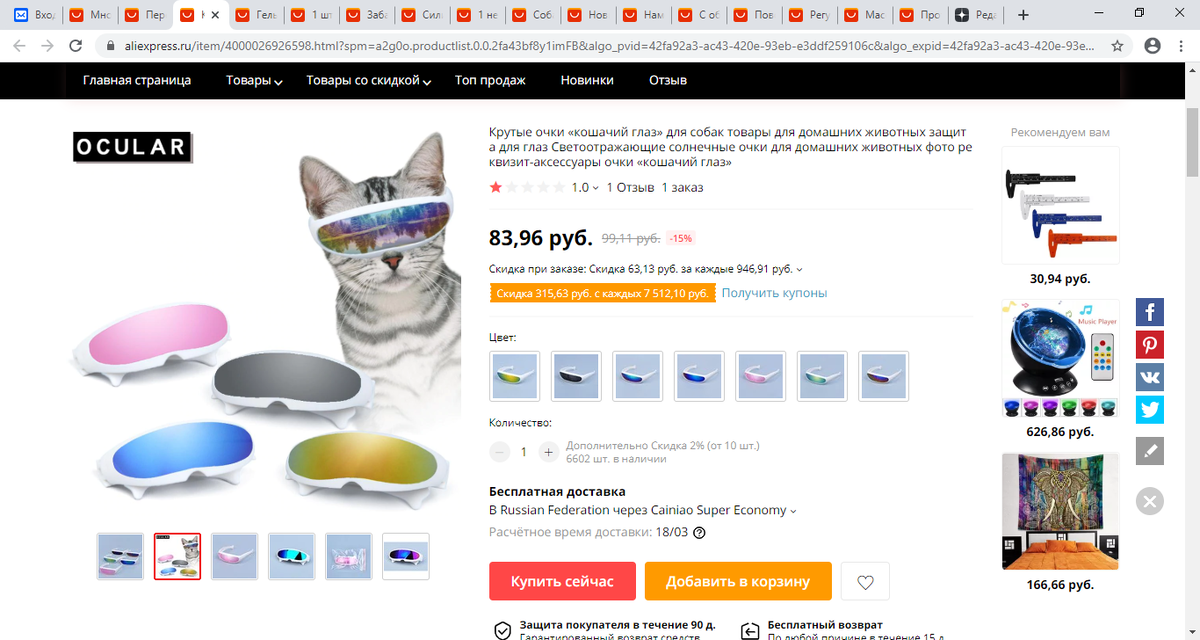Share the product on Facebook
This screenshot has width=1200, height=640.
click(x=1150, y=312)
